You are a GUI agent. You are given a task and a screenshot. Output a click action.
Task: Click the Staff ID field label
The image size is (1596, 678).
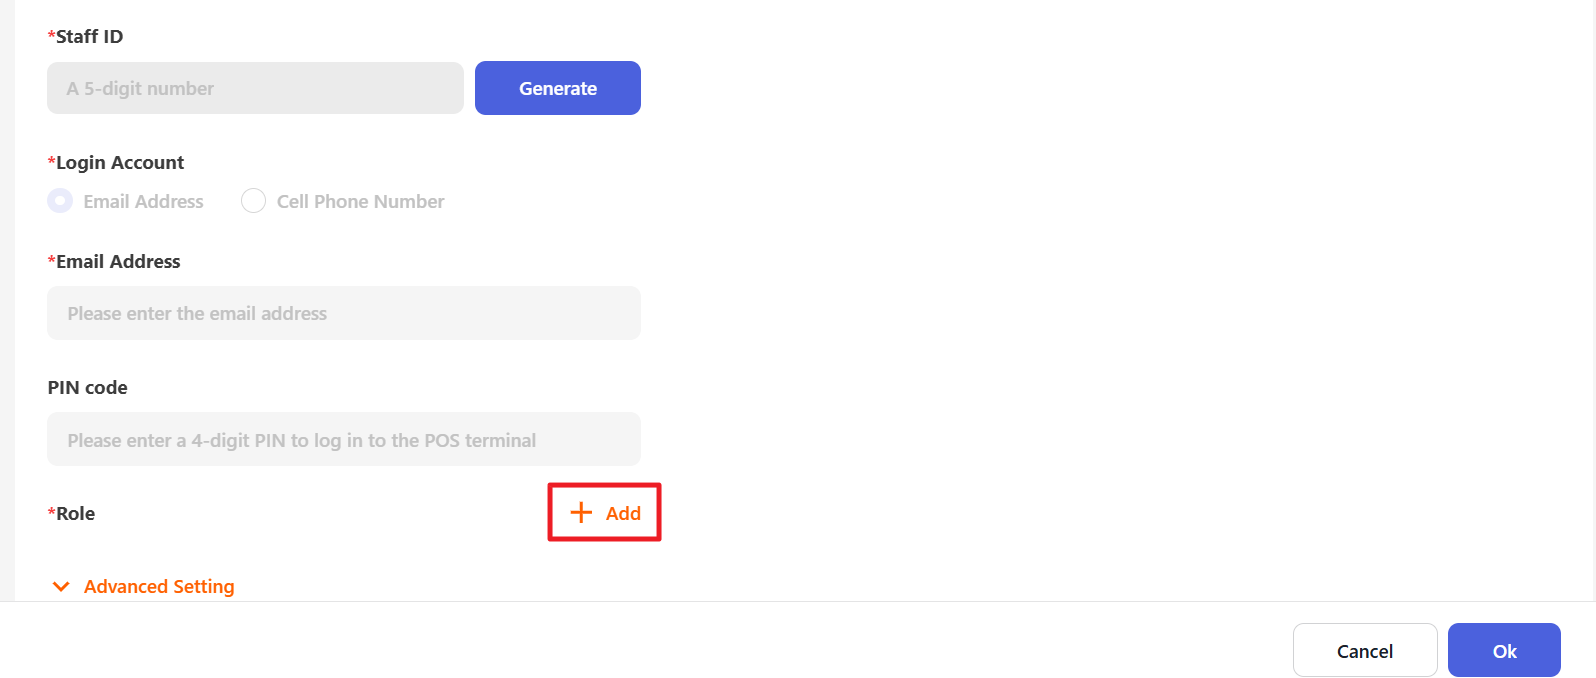pyautogui.click(x=89, y=37)
